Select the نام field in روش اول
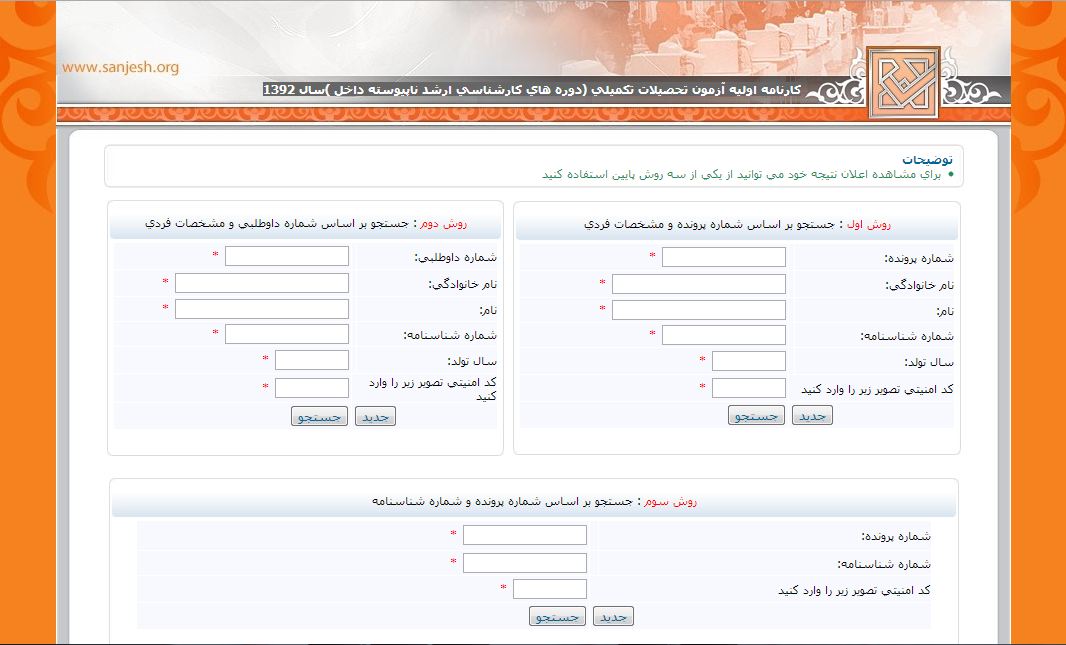 698,310
